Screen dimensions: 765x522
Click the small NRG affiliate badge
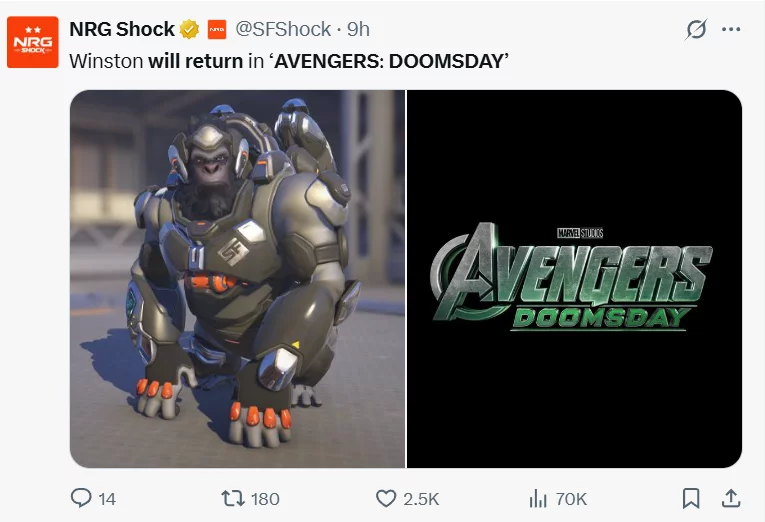pos(217,29)
